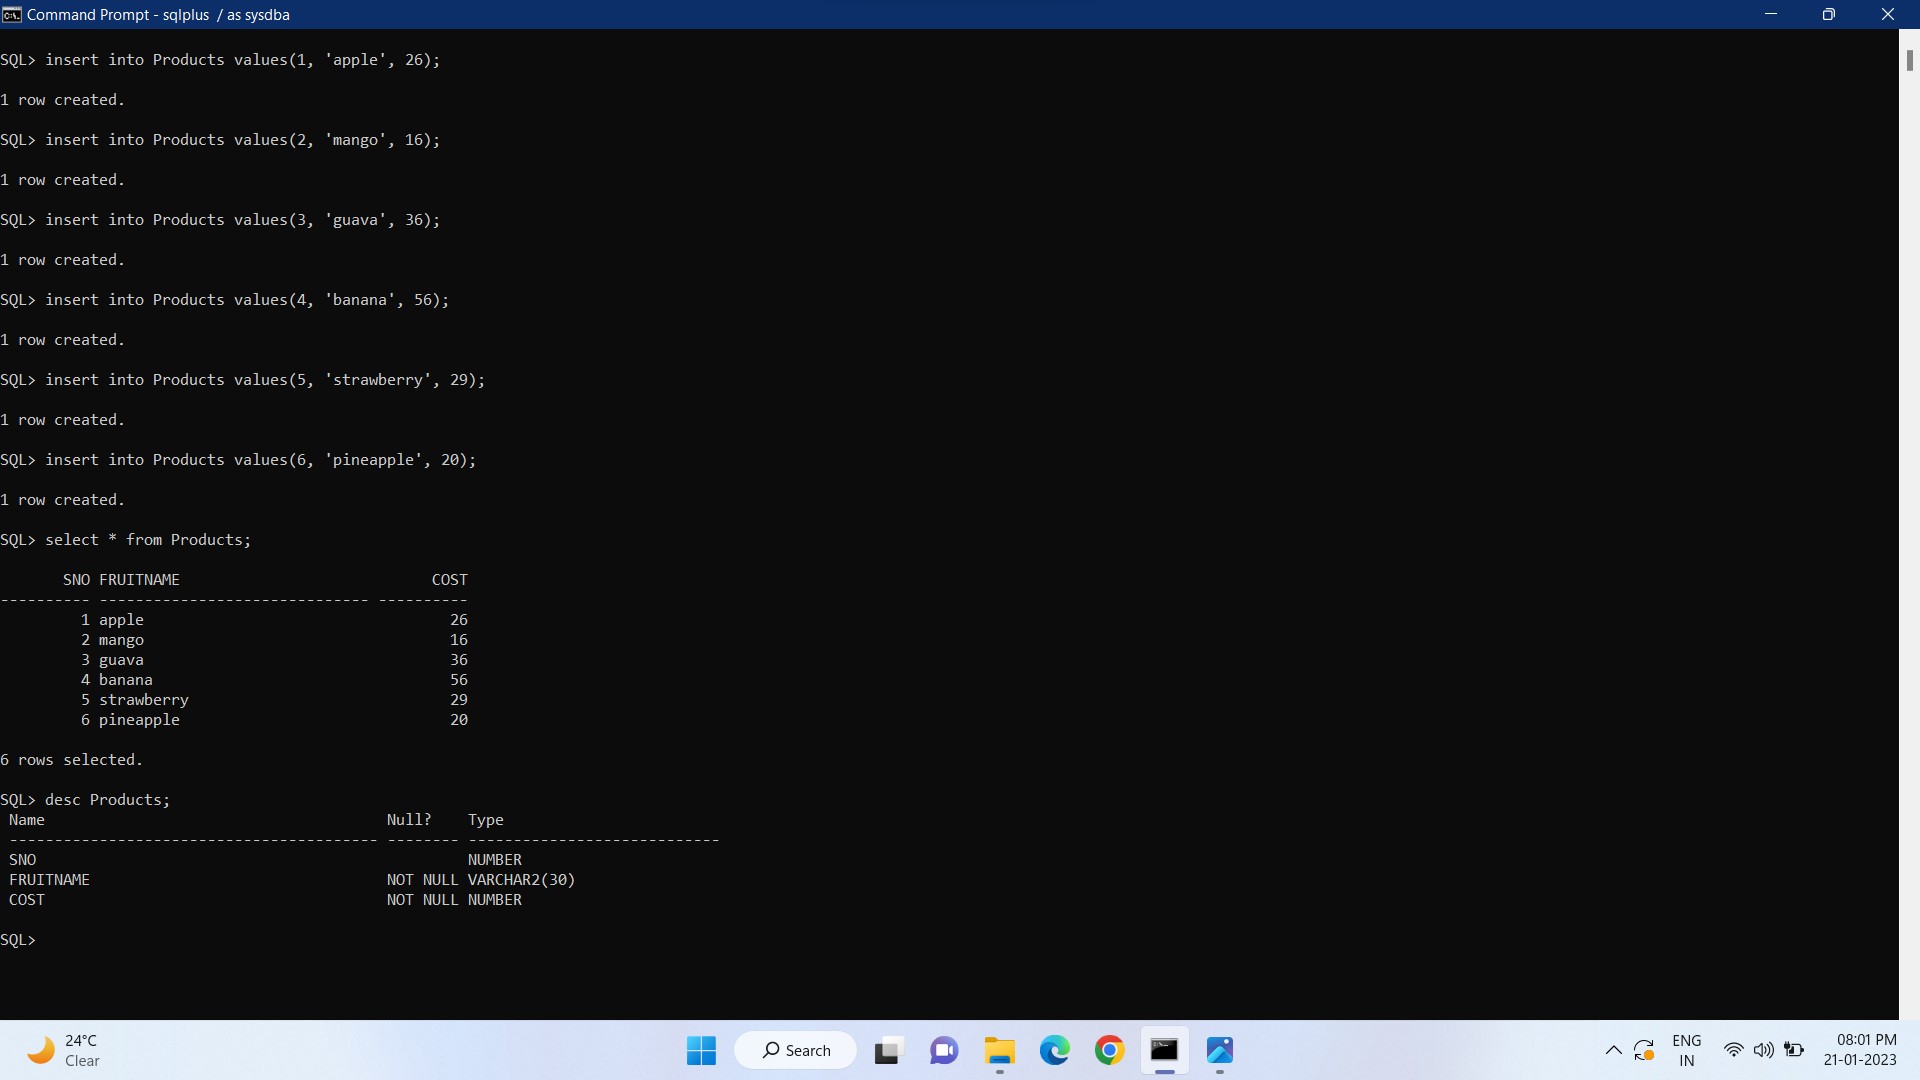Viewport: 1920px width, 1080px height.
Task: Open the Wi-Fi network tray icon
Action: click(1733, 1050)
